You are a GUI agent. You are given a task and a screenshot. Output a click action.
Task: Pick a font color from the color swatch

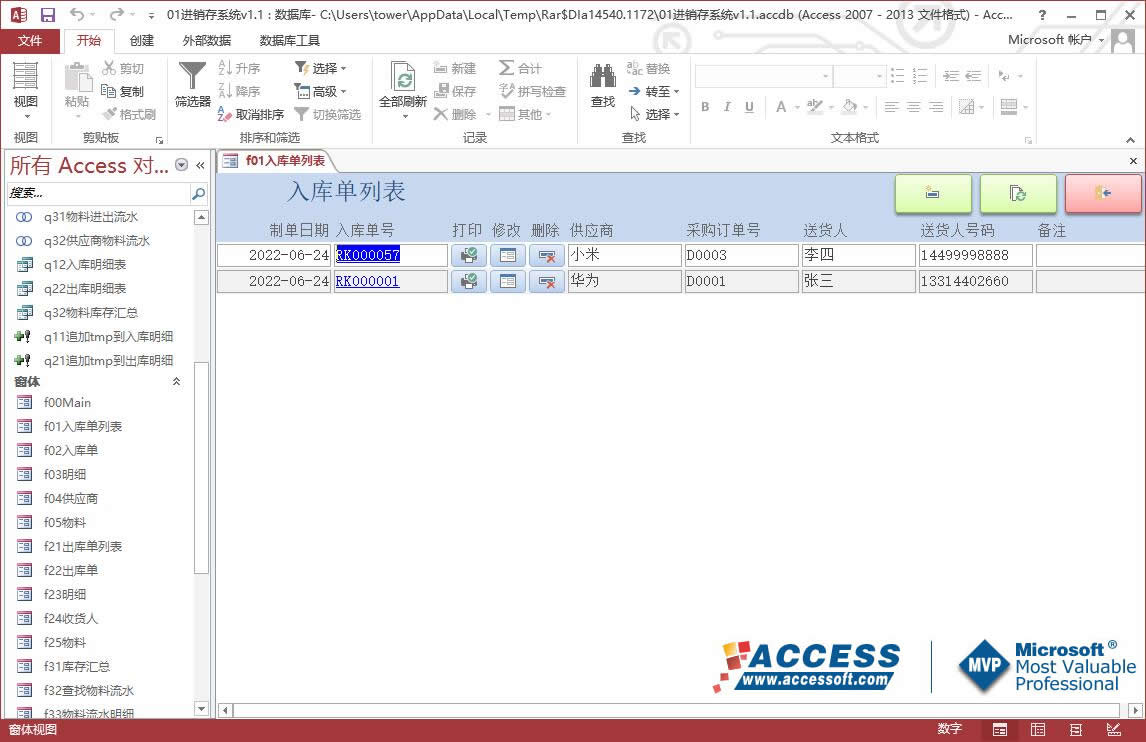click(x=781, y=106)
